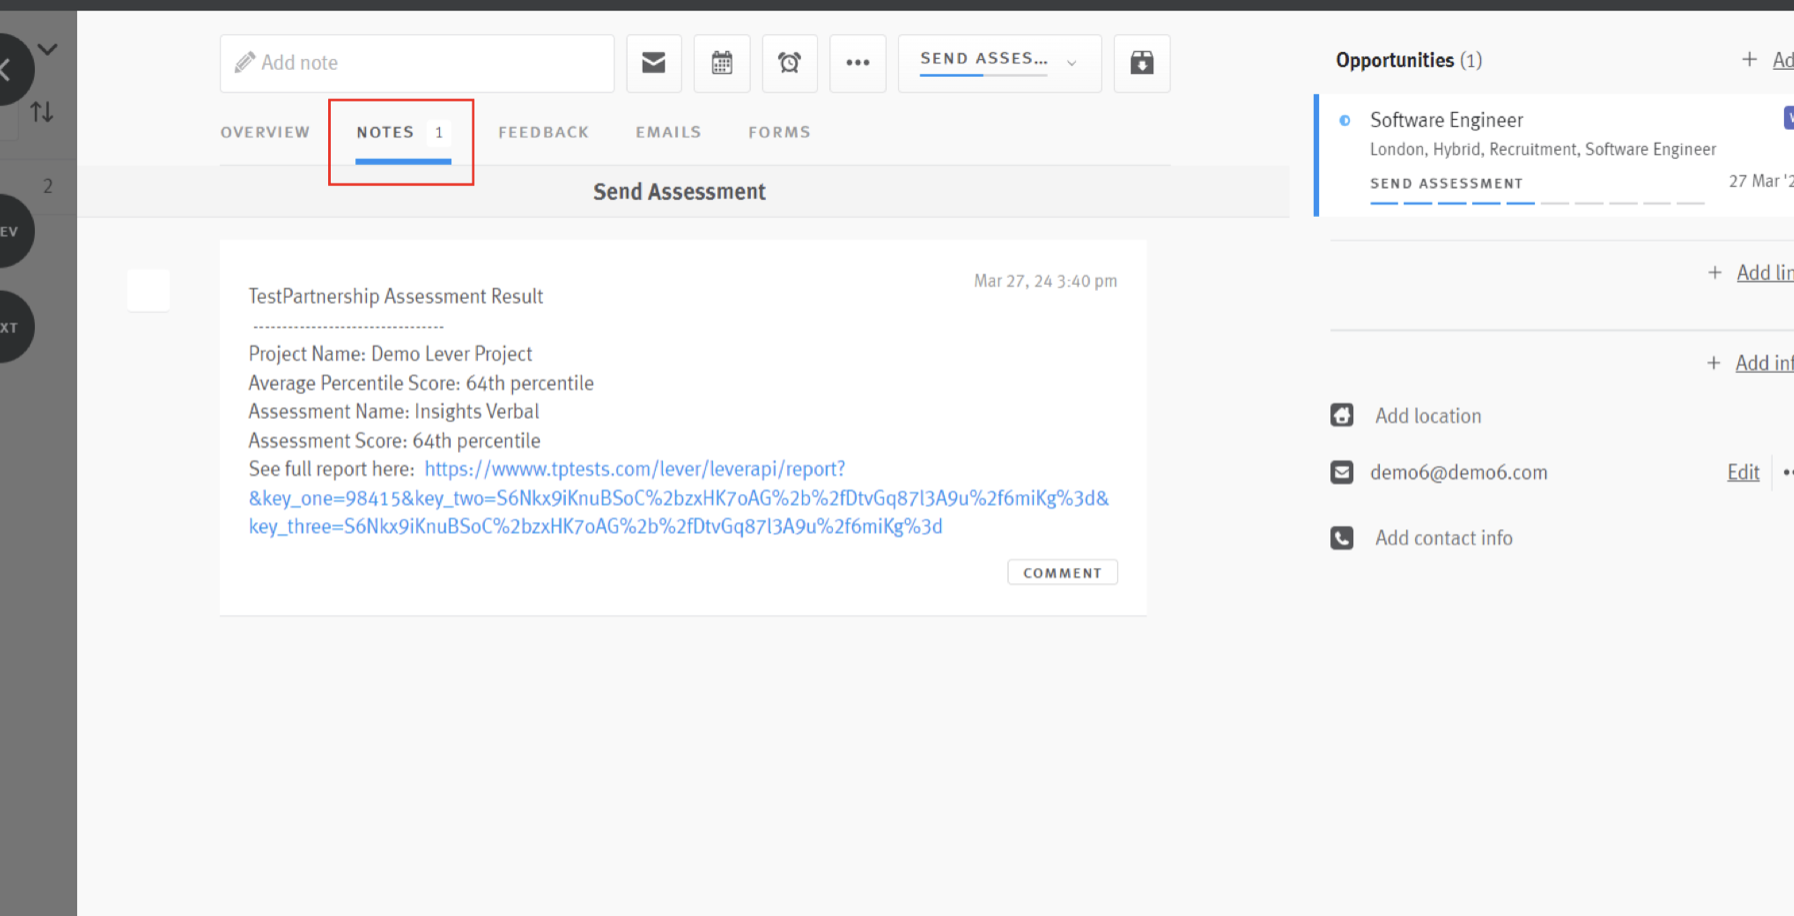Open the EMAILS tab
Screen dimensions: 1794x916
pos(667,131)
